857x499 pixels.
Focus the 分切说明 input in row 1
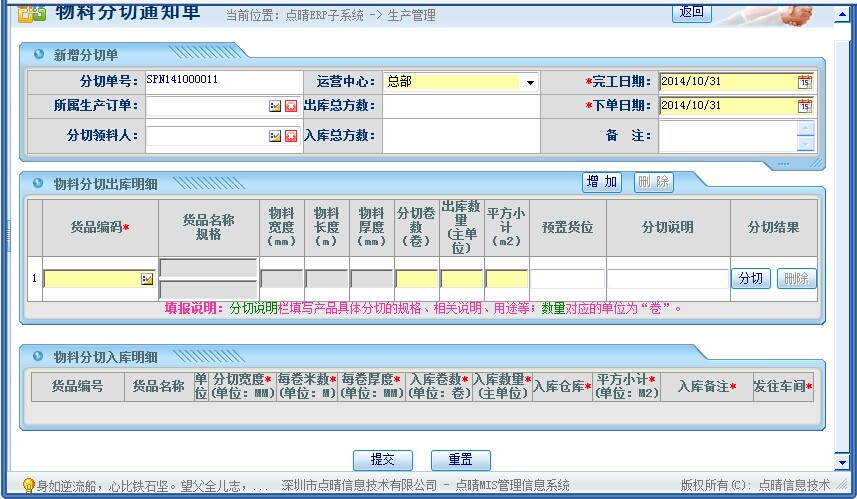667,279
